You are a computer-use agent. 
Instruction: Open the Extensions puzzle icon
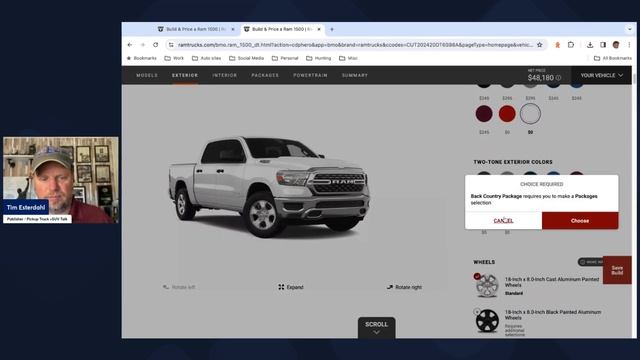[x=571, y=45]
